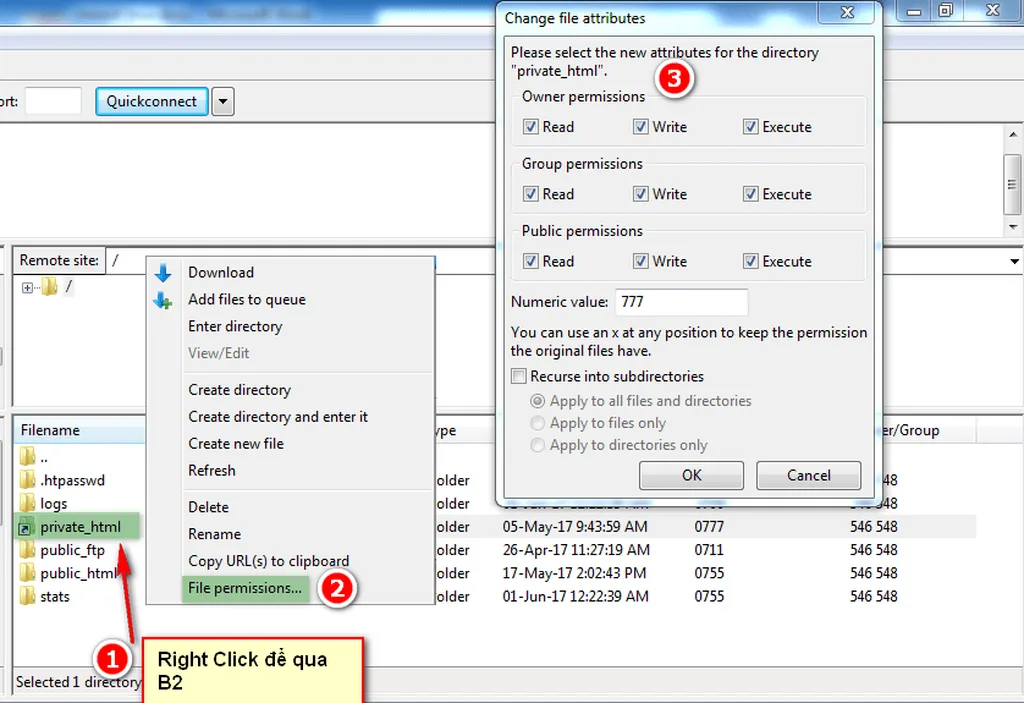1024x703 pixels.
Task: Select Apply to directories only option
Action: (537, 445)
